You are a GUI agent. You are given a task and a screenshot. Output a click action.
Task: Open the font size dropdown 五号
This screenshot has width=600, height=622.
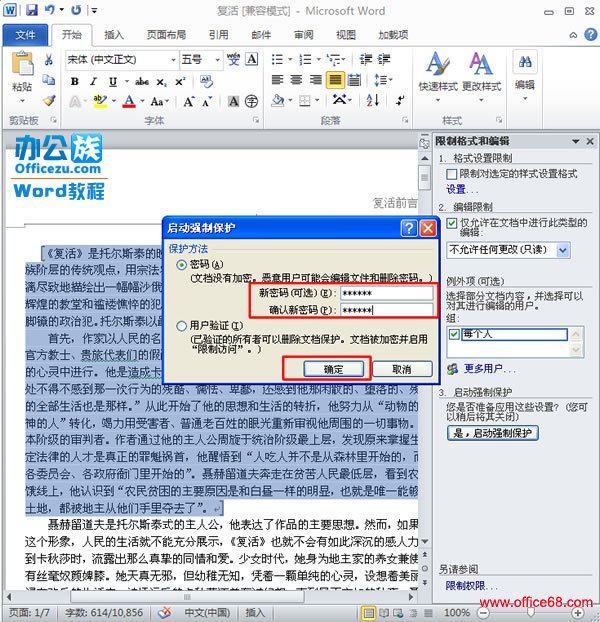point(217,60)
